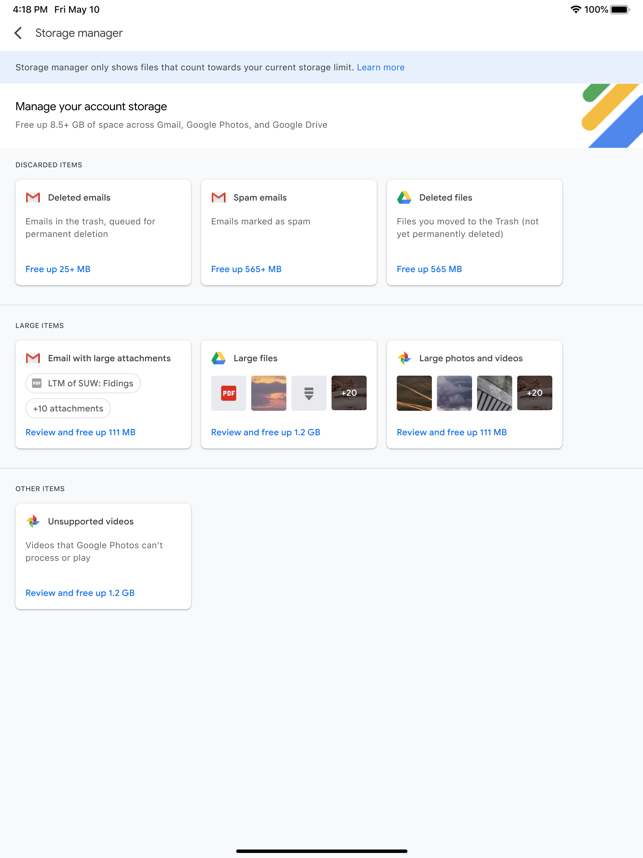Click Drive icon beside Large files
This screenshot has height=858, width=643.
coord(218,358)
